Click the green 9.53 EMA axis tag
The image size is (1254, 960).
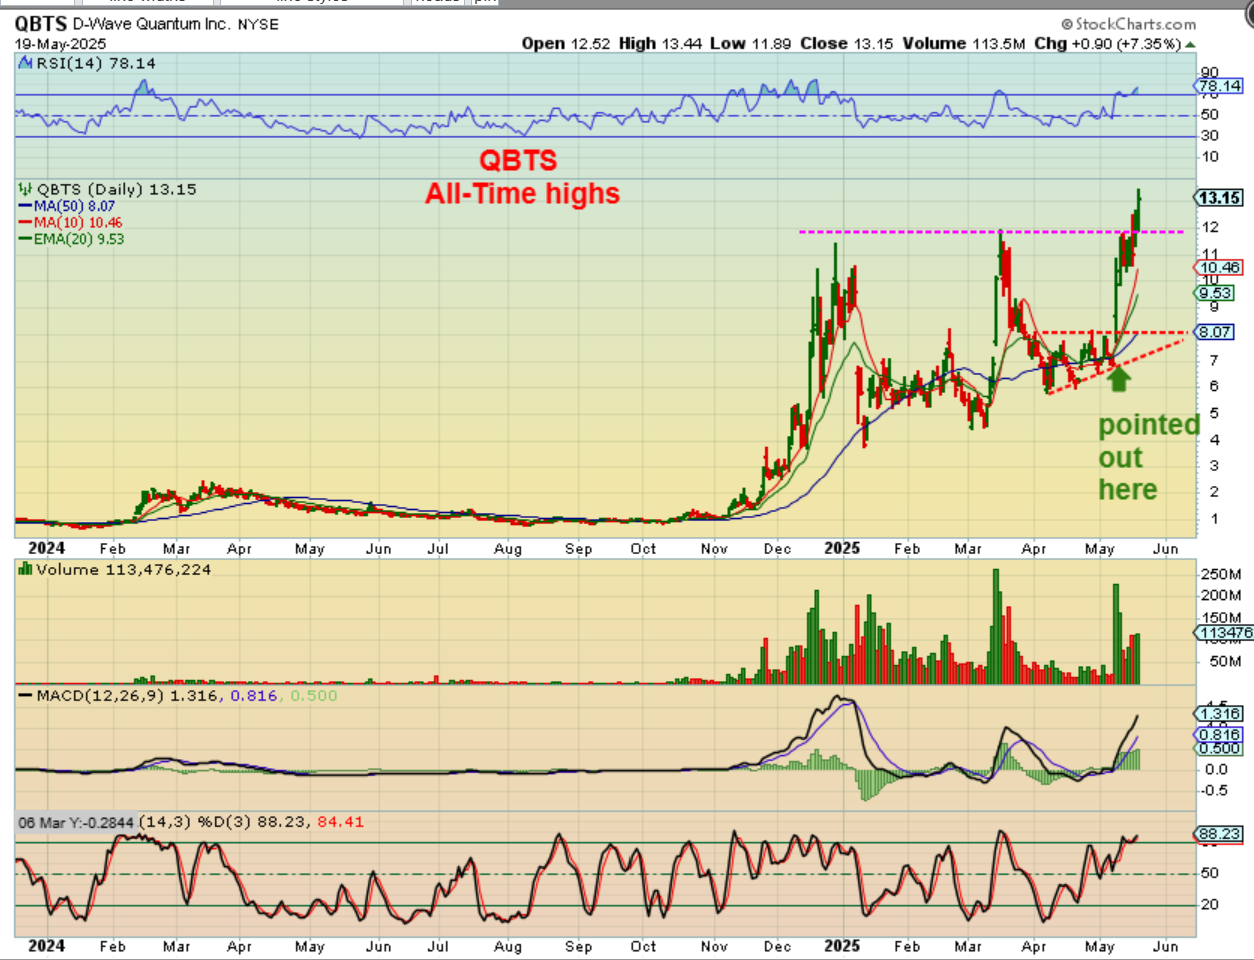tap(1215, 293)
